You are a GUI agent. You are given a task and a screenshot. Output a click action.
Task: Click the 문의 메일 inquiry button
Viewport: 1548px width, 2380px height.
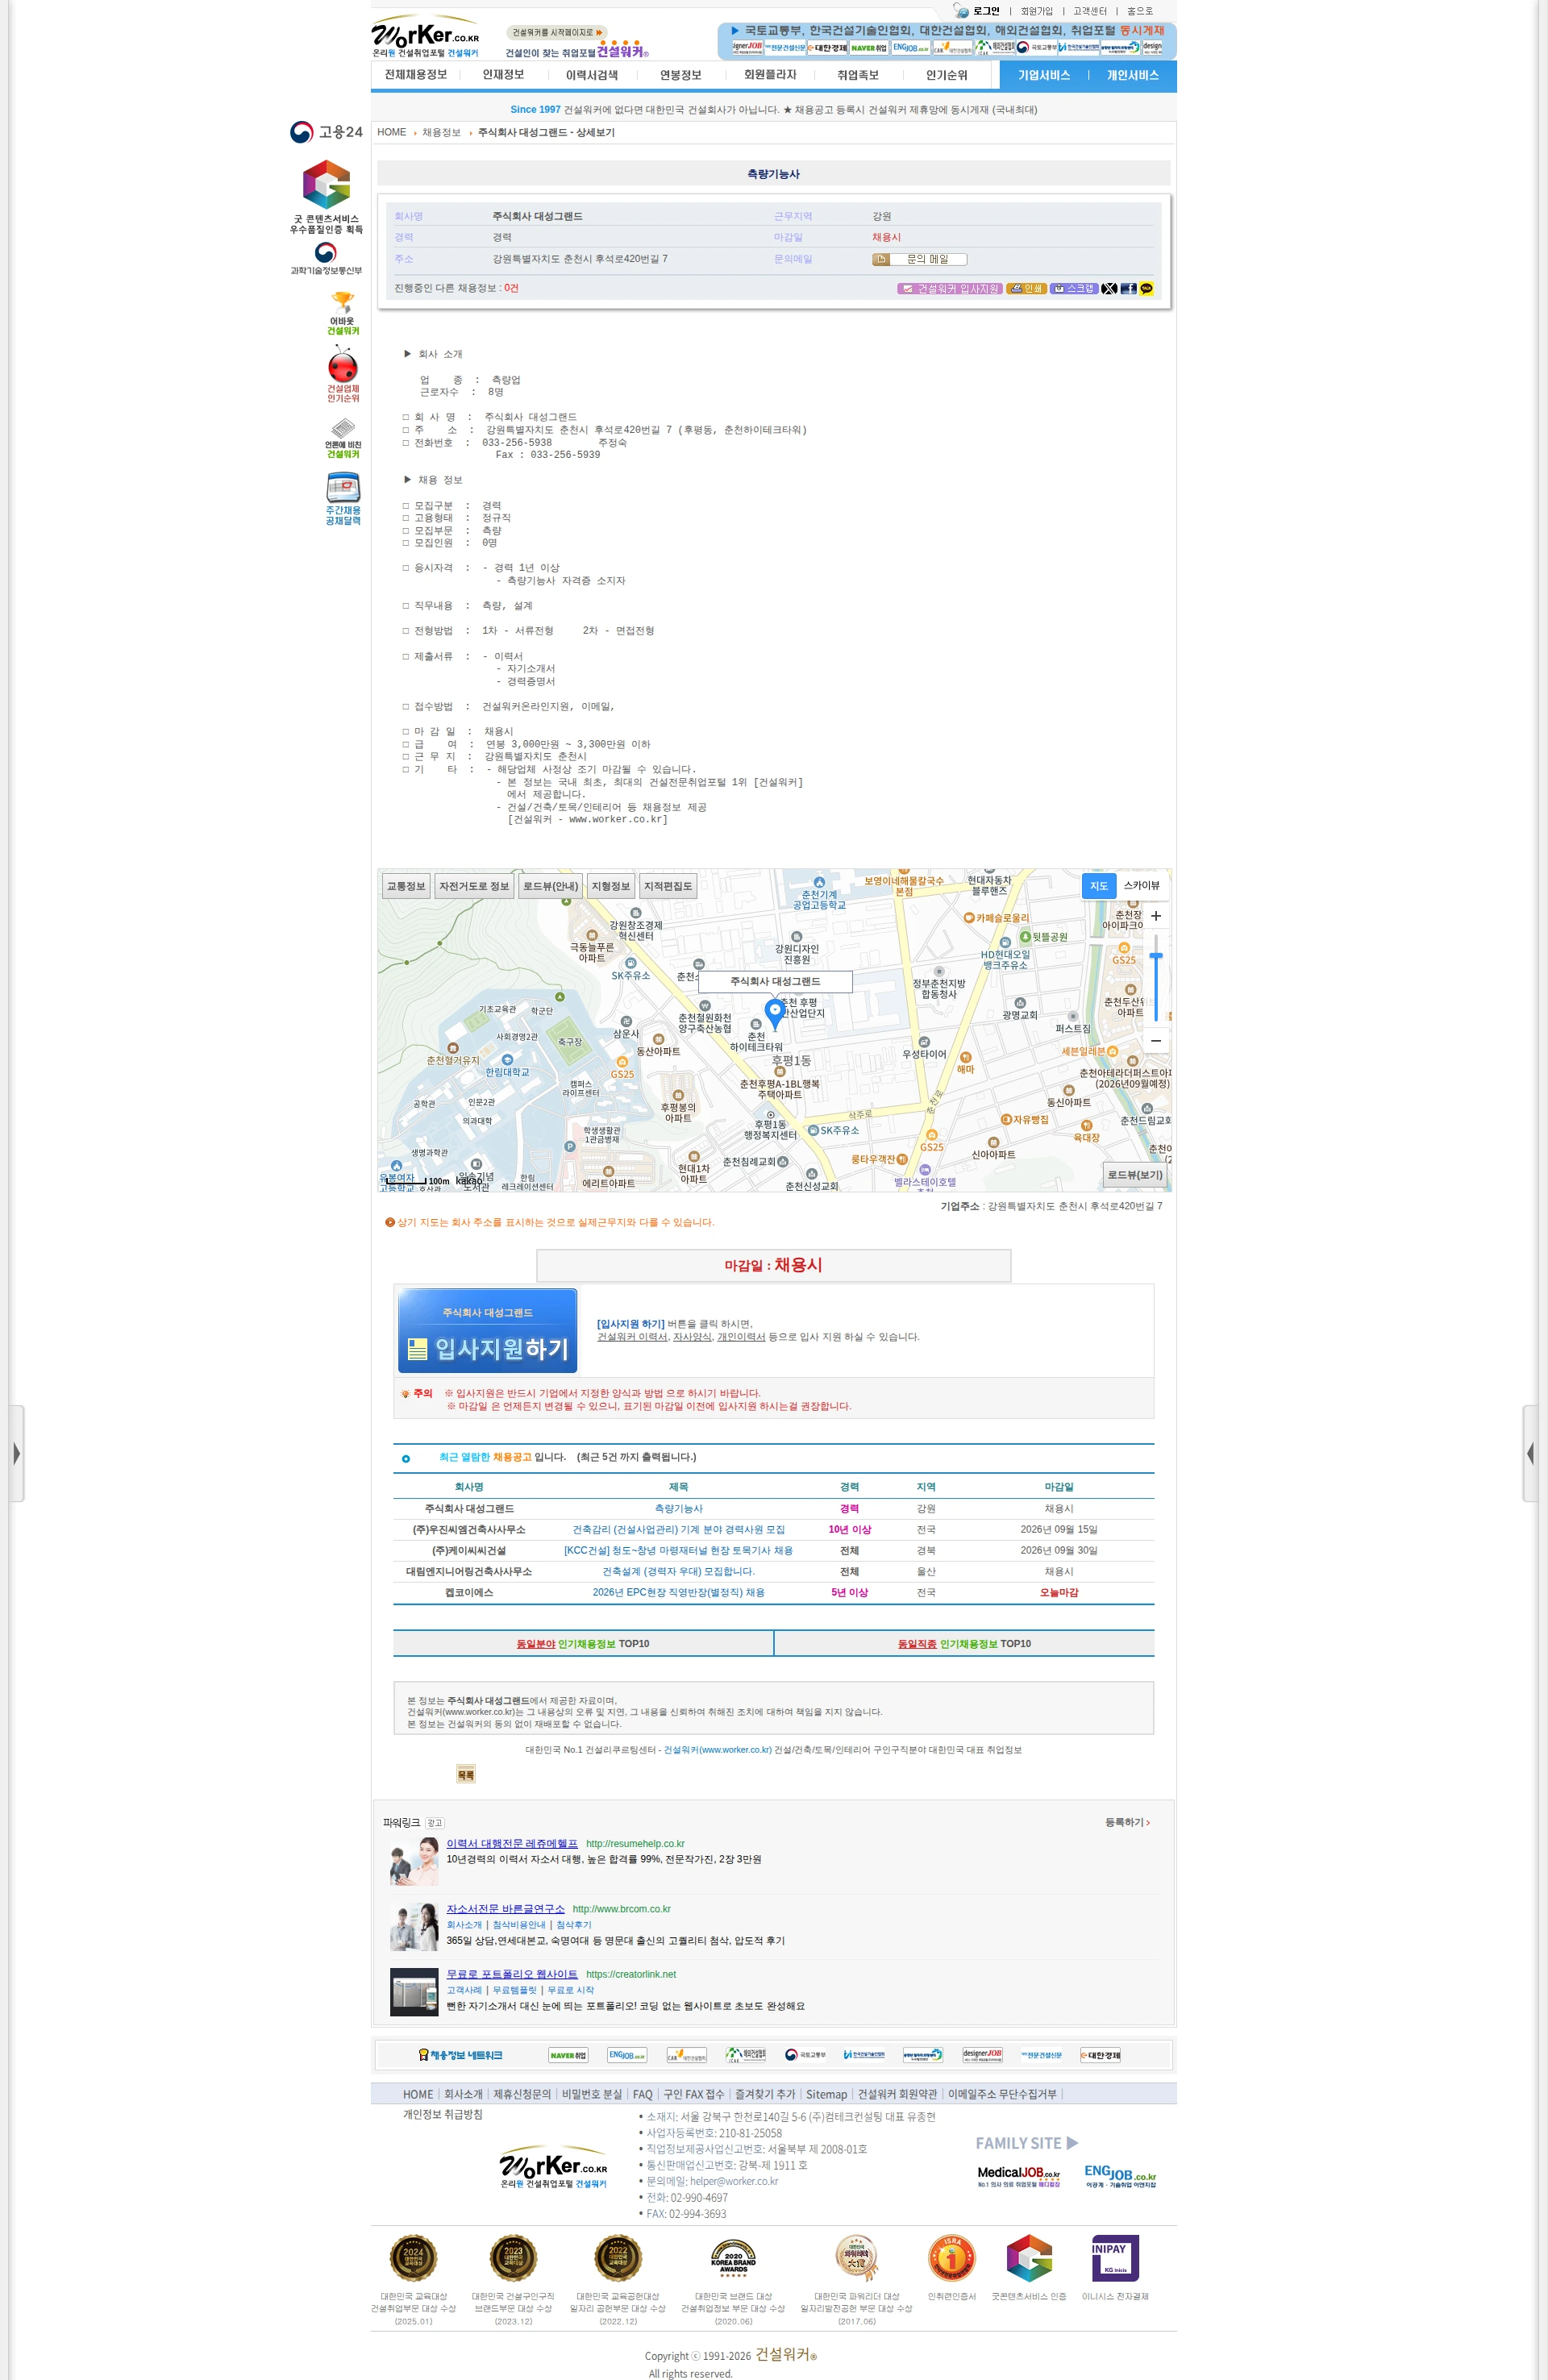(919, 259)
